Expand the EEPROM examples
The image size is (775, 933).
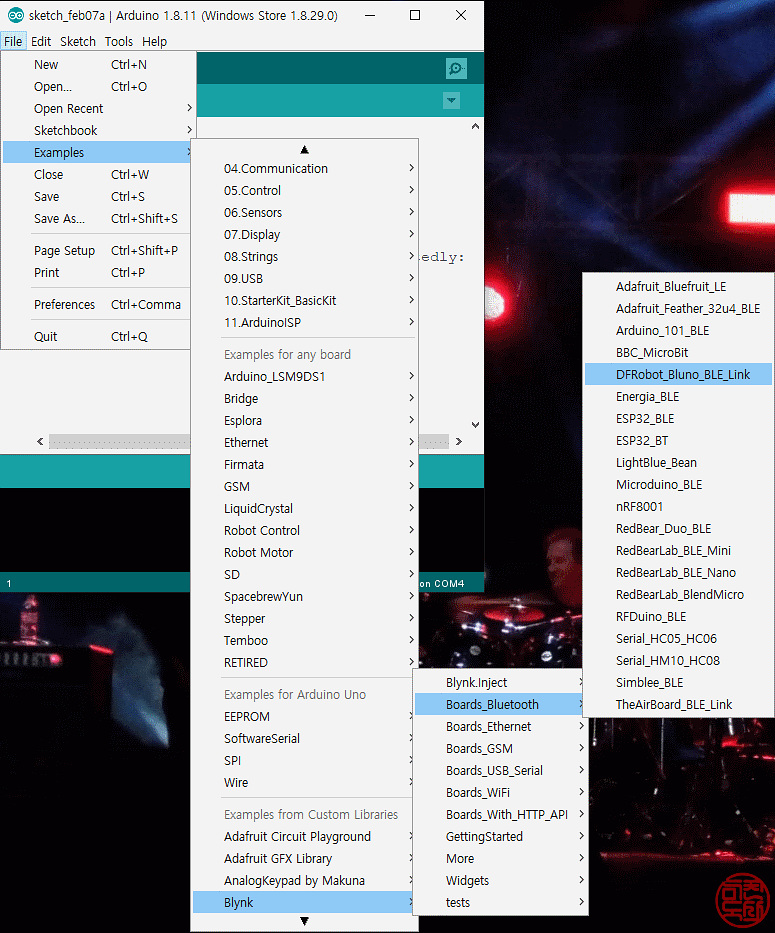[302, 717]
